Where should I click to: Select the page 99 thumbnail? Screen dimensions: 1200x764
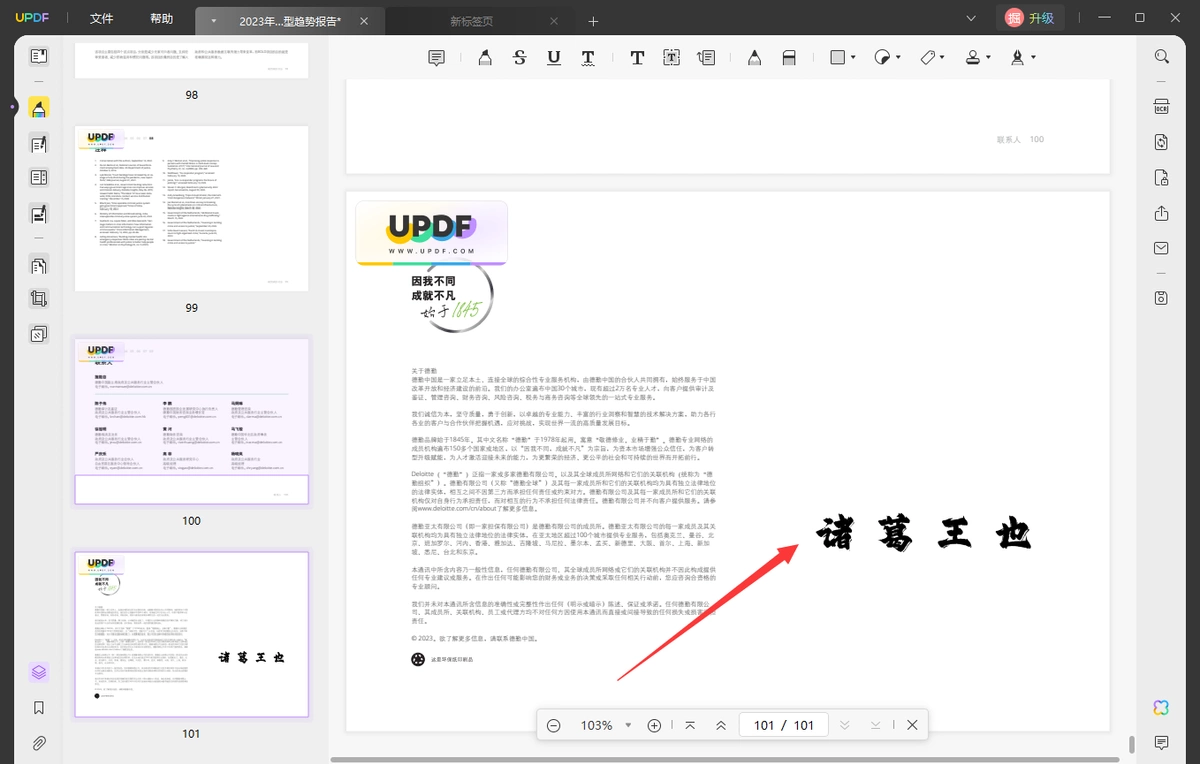pos(191,208)
